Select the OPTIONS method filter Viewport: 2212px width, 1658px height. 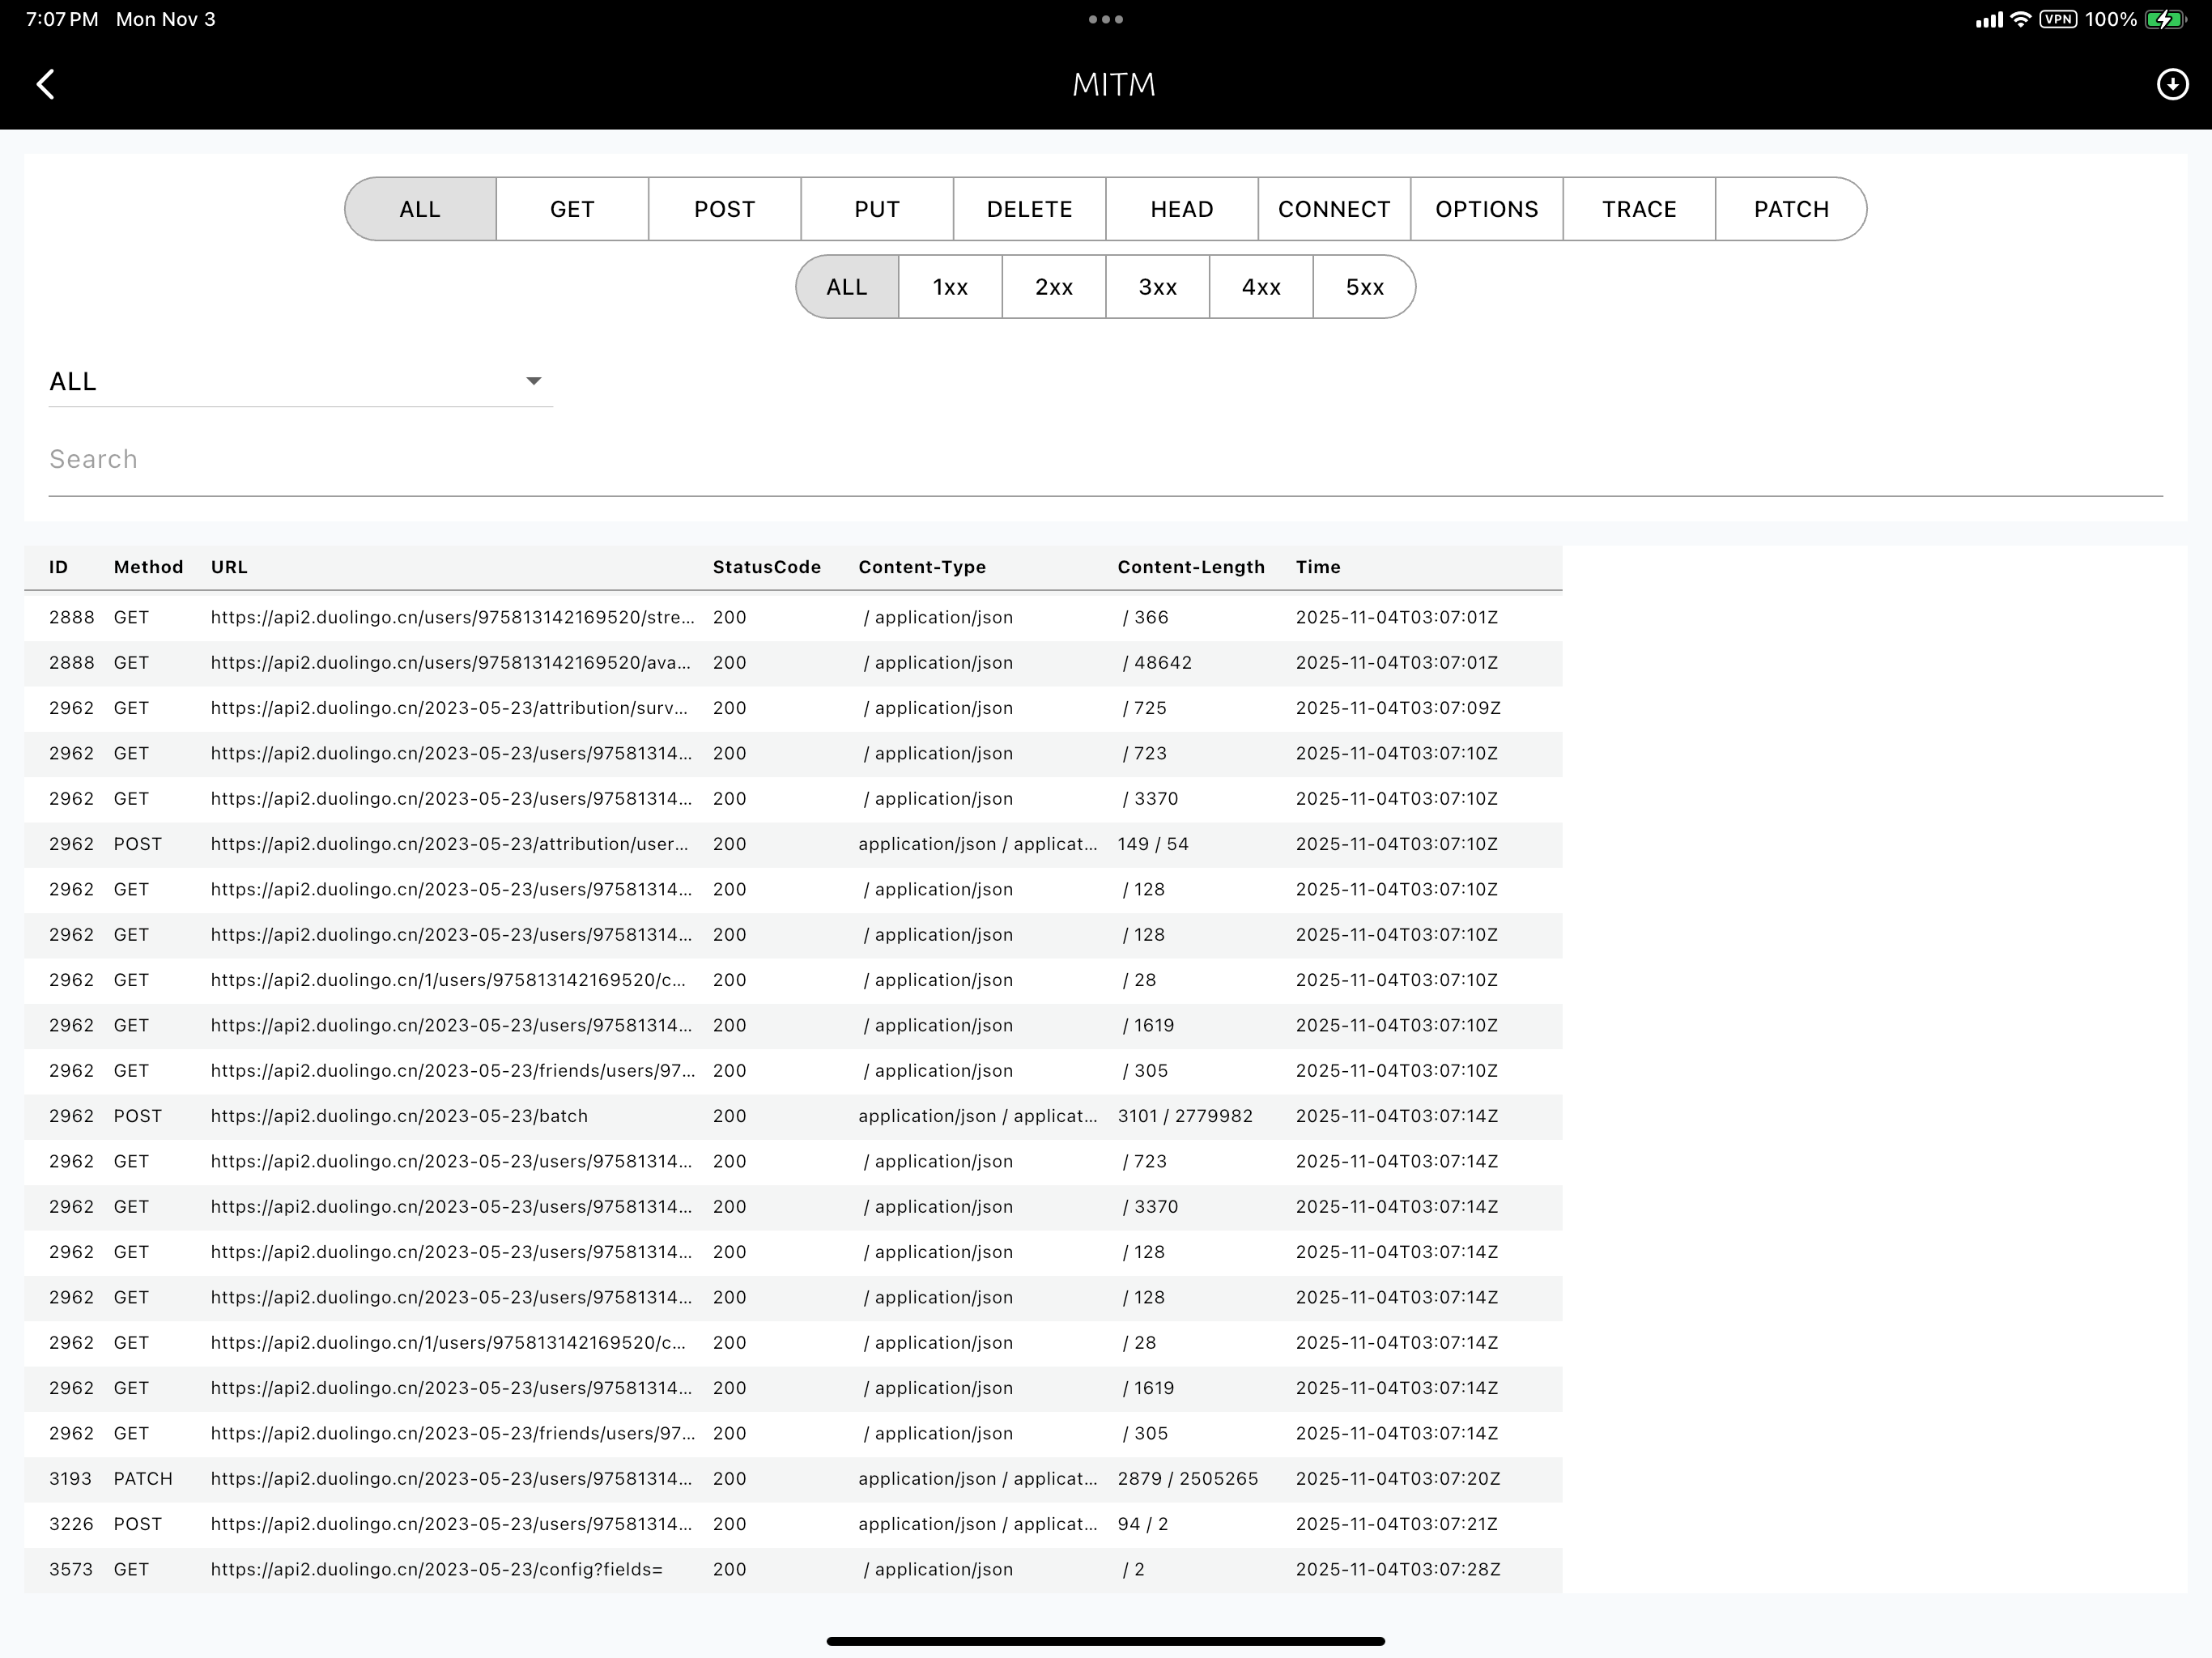[1486, 209]
